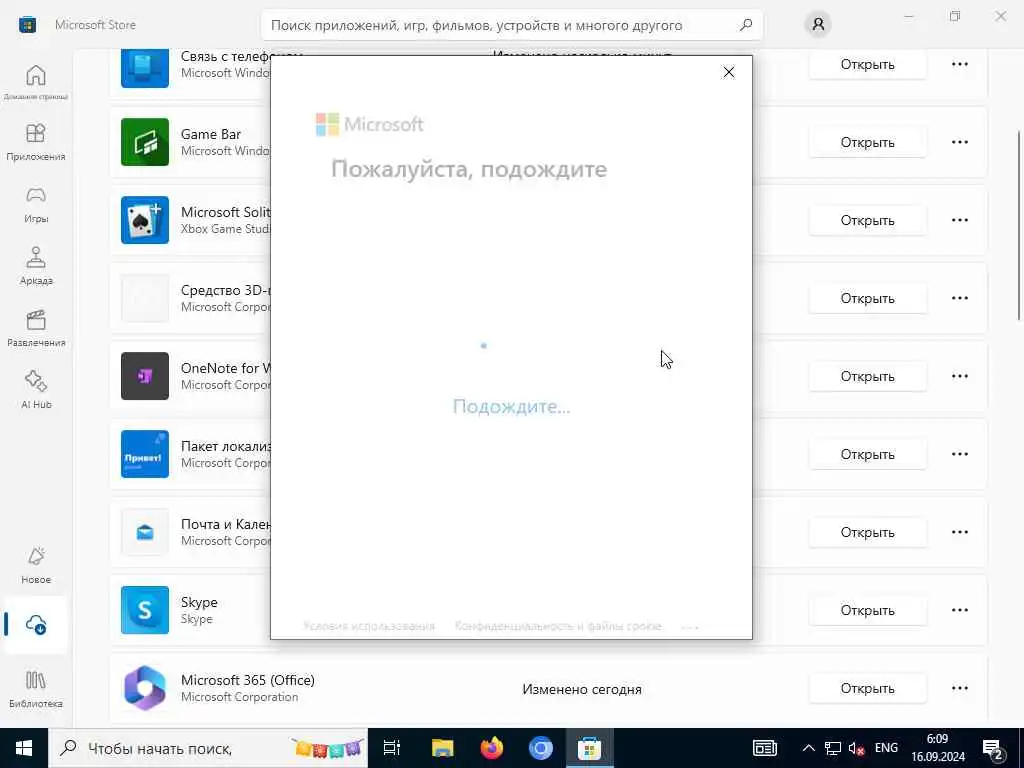Click the Изменено сегодня text
Viewport: 1024px width, 768px height.
tap(582, 689)
